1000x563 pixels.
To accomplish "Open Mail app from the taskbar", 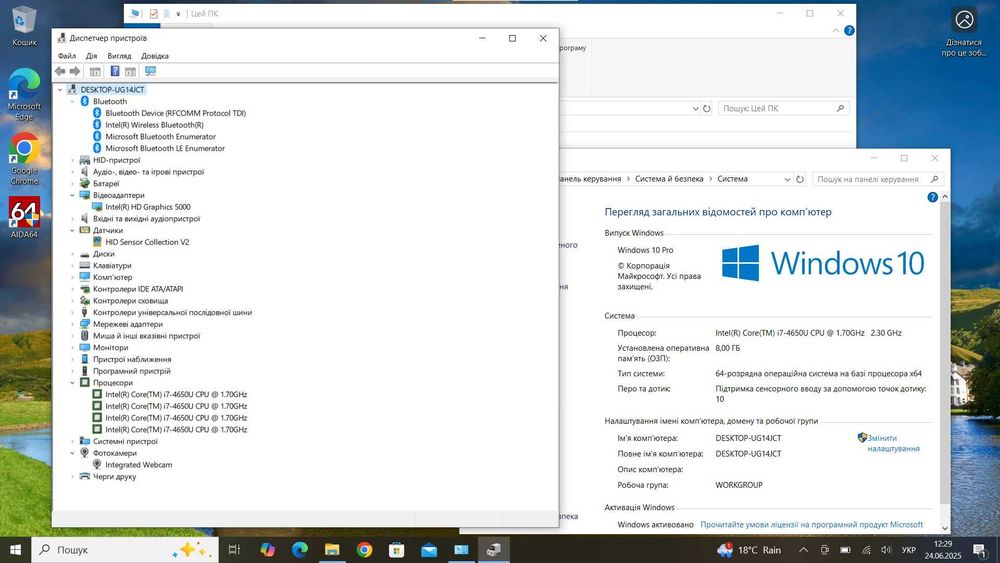I will tap(429, 550).
